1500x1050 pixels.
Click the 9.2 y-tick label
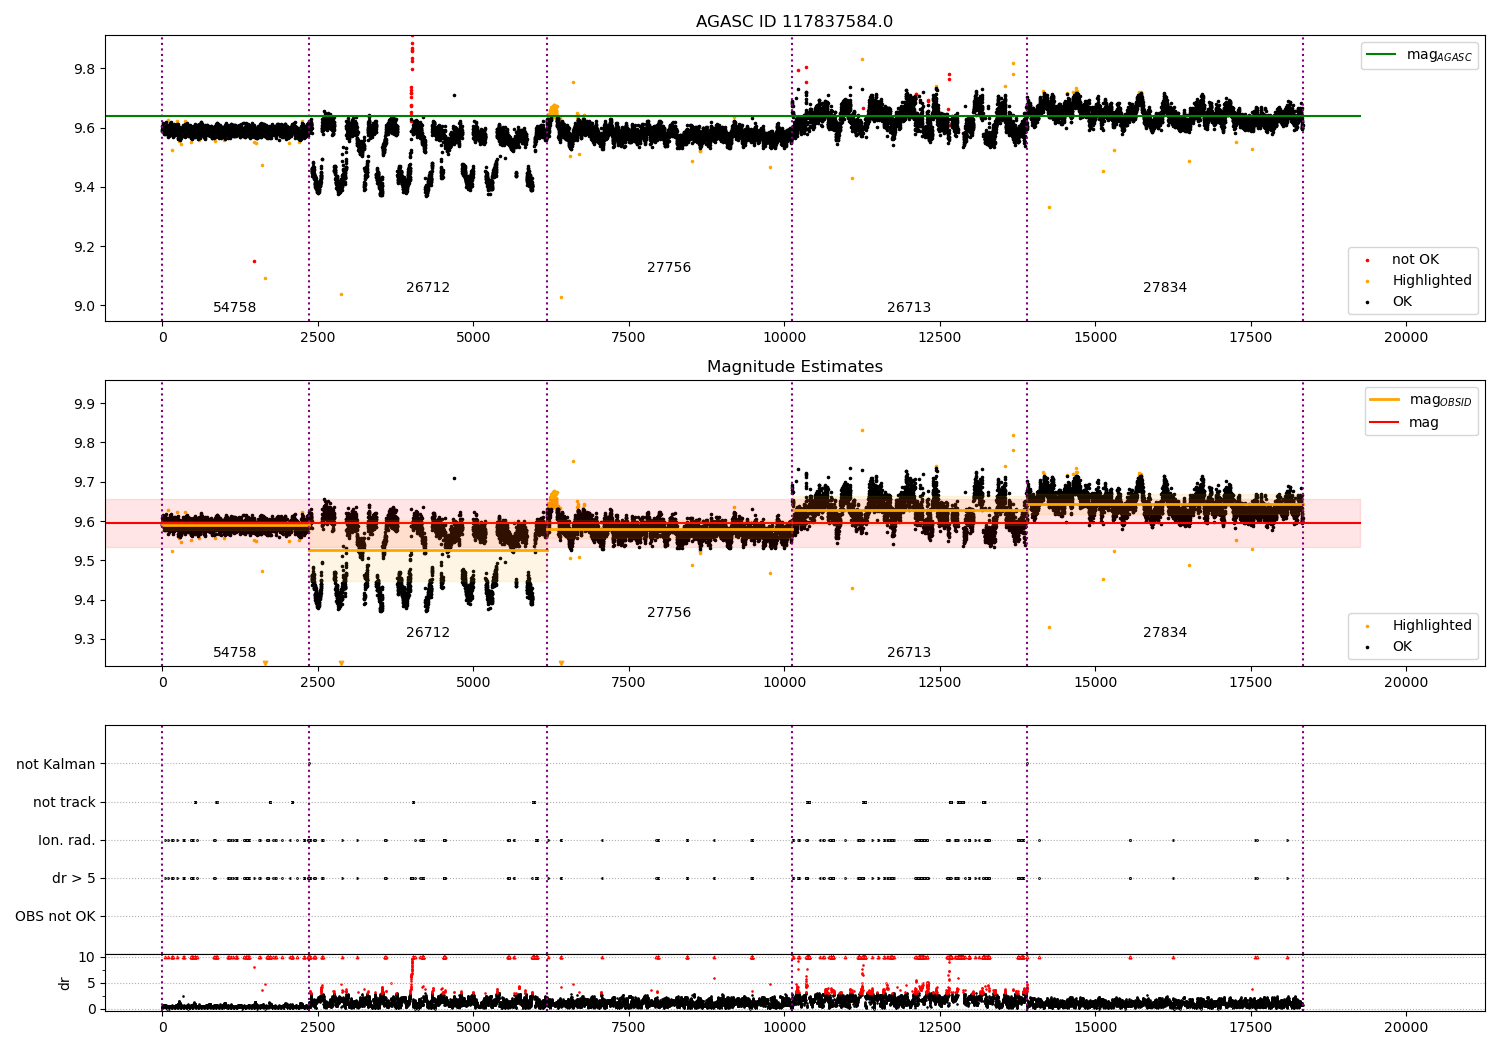(x=83, y=248)
